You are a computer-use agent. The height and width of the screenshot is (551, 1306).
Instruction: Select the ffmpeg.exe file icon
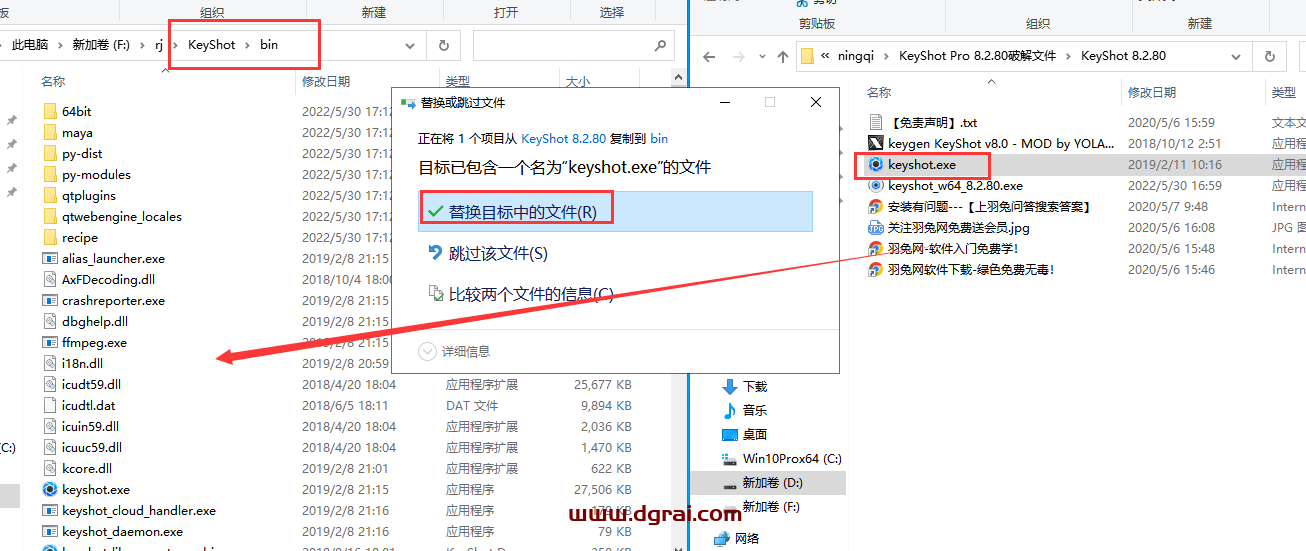(x=50, y=342)
